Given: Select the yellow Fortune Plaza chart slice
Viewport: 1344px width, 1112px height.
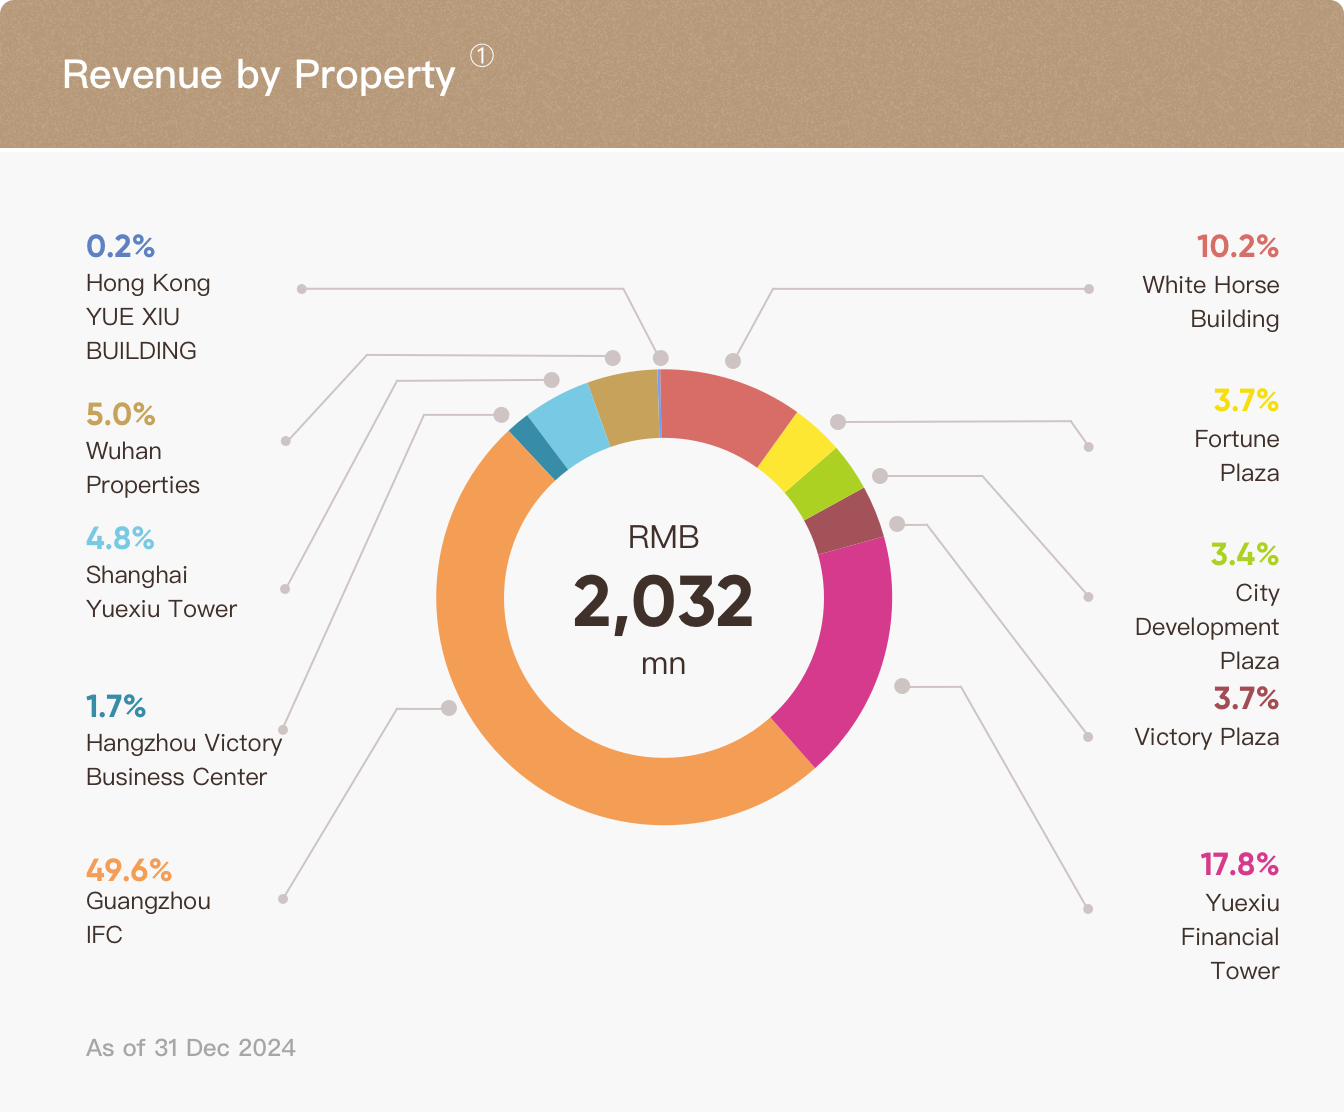Looking at the screenshot, I should (x=795, y=451).
